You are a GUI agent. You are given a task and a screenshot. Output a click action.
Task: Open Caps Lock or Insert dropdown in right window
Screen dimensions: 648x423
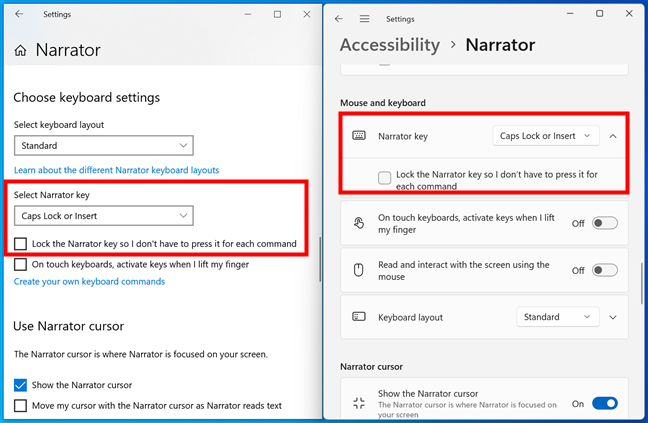pyautogui.click(x=546, y=136)
